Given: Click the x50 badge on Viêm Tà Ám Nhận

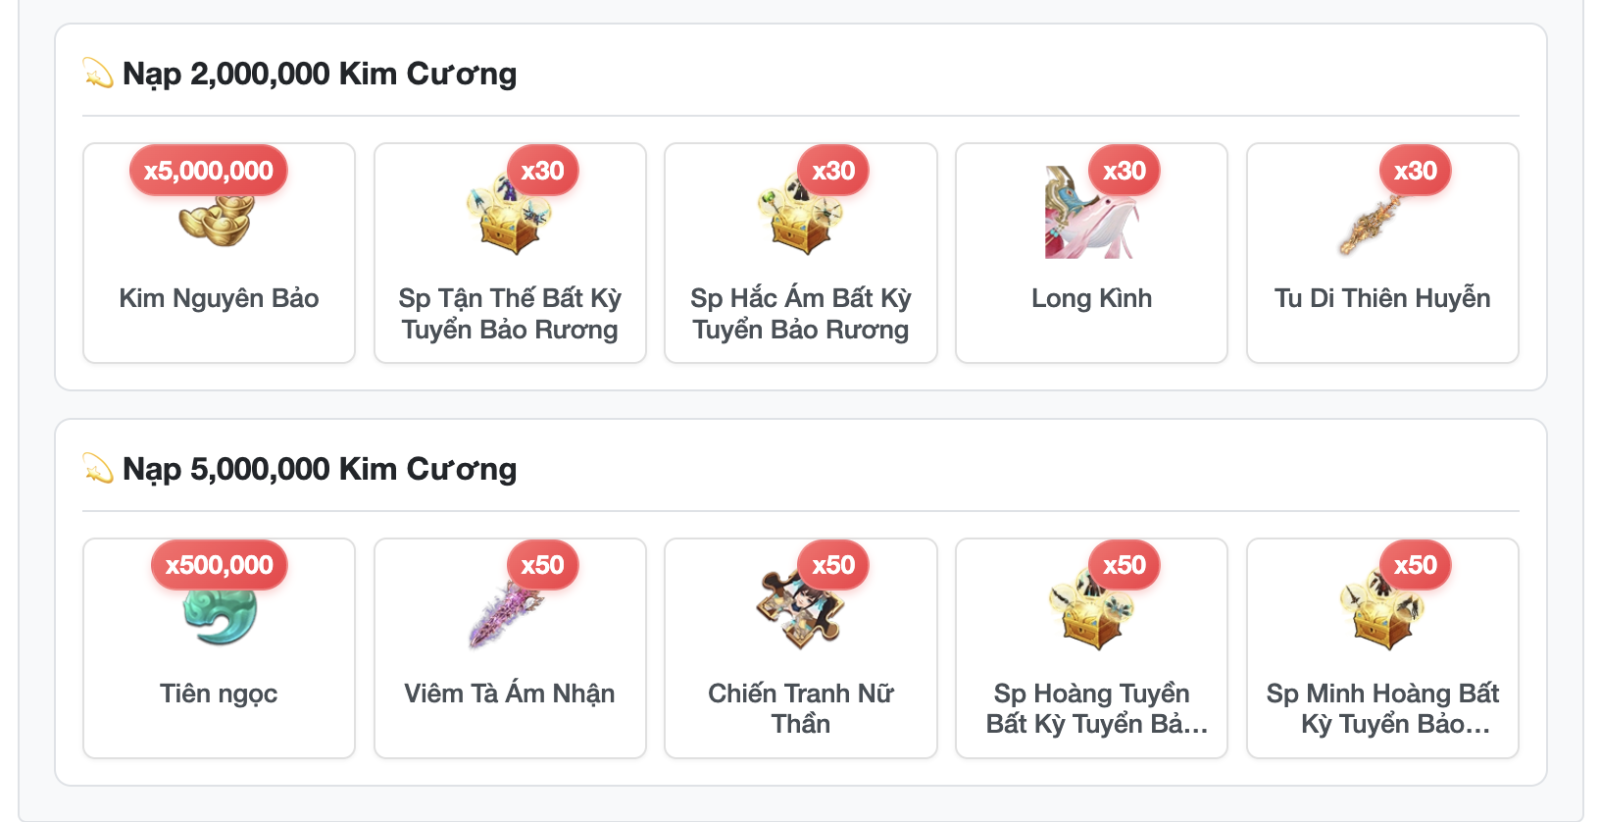Looking at the screenshot, I should tap(542, 566).
